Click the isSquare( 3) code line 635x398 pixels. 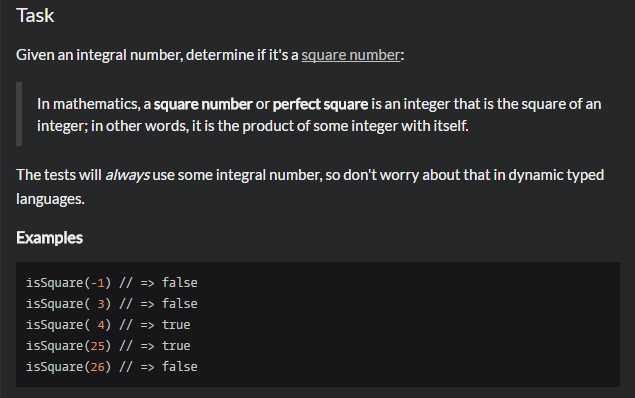tap(112, 304)
